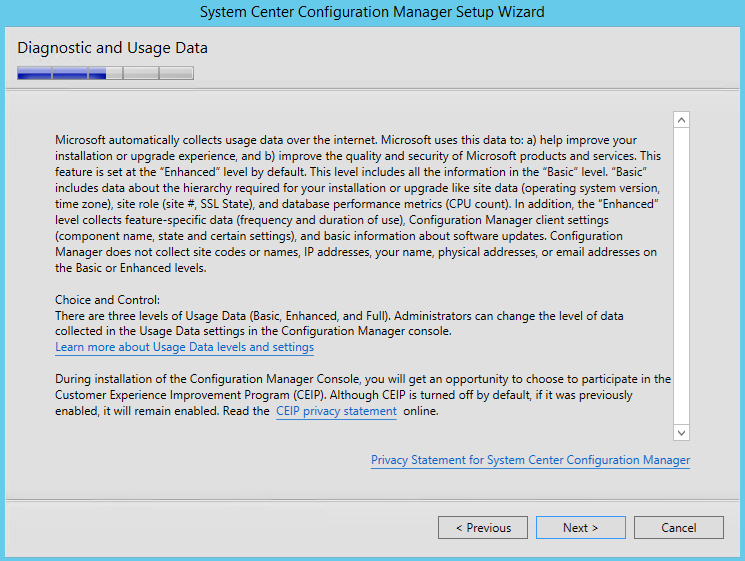Open Privacy Statement for System Center Configuration Manager

coord(530,460)
